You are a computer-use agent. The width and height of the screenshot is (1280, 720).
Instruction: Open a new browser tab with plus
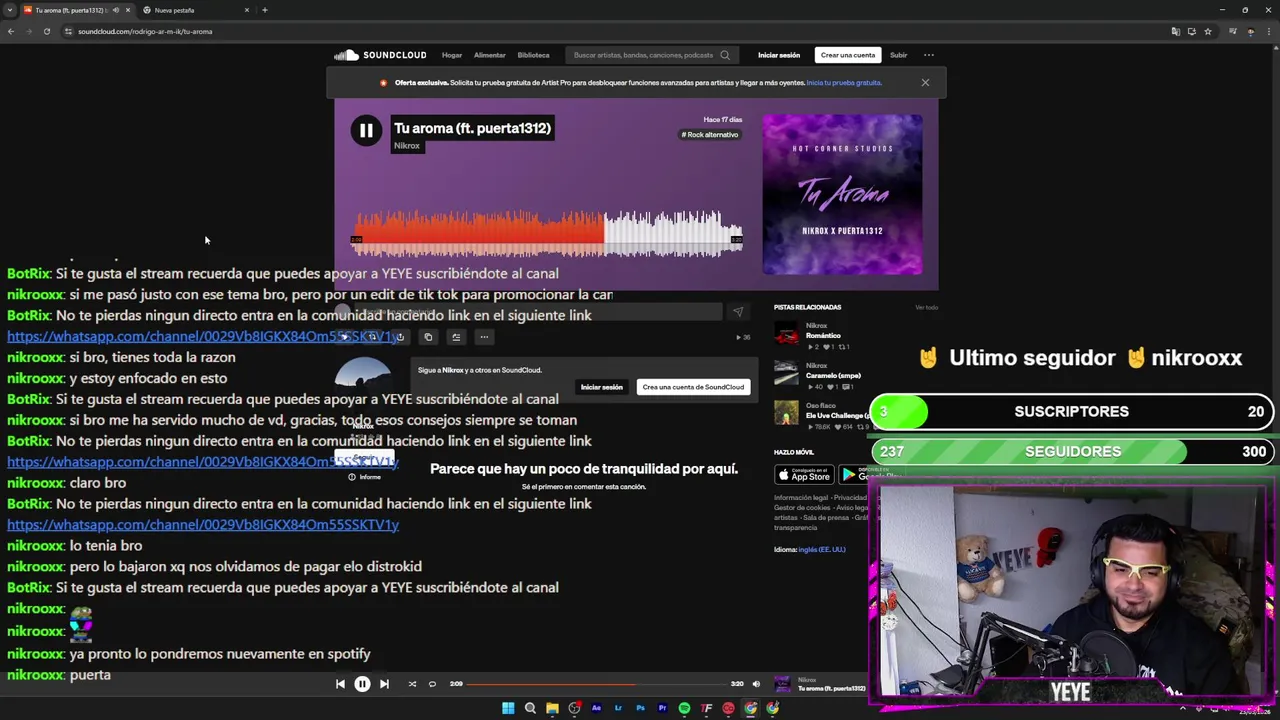(x=264, y=10)
